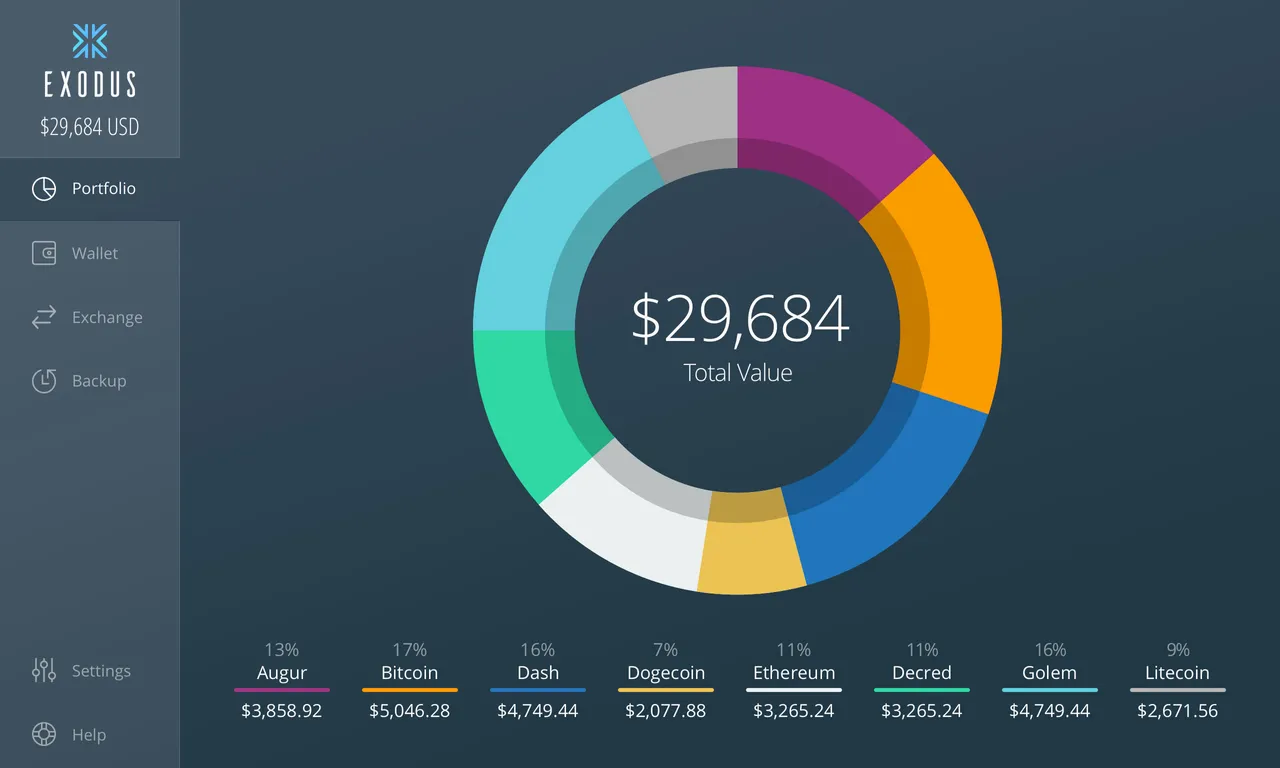Click the yellow Dogecoin color bar
Screen dimensions: 1280x768
click(x=666, y=690)
